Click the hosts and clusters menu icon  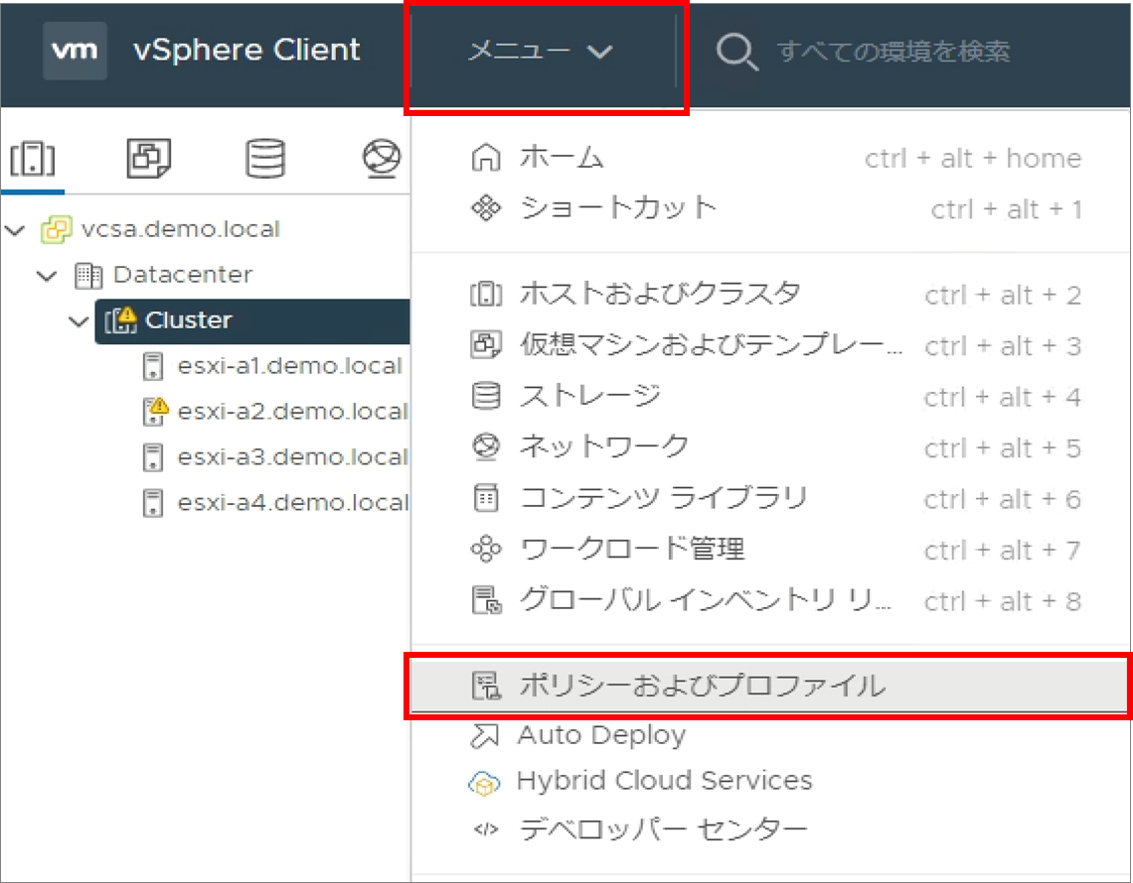[x=486, y=294]
